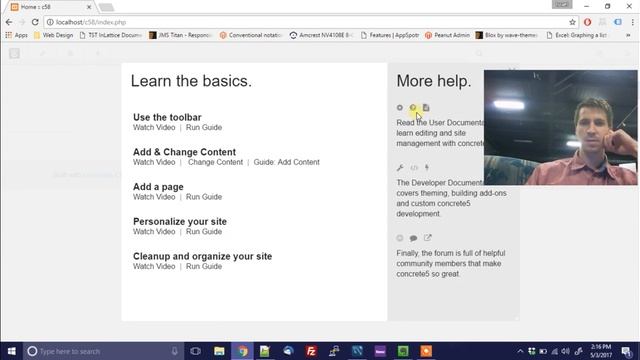Expand the bookmarks bar overflow chevron

628,36
